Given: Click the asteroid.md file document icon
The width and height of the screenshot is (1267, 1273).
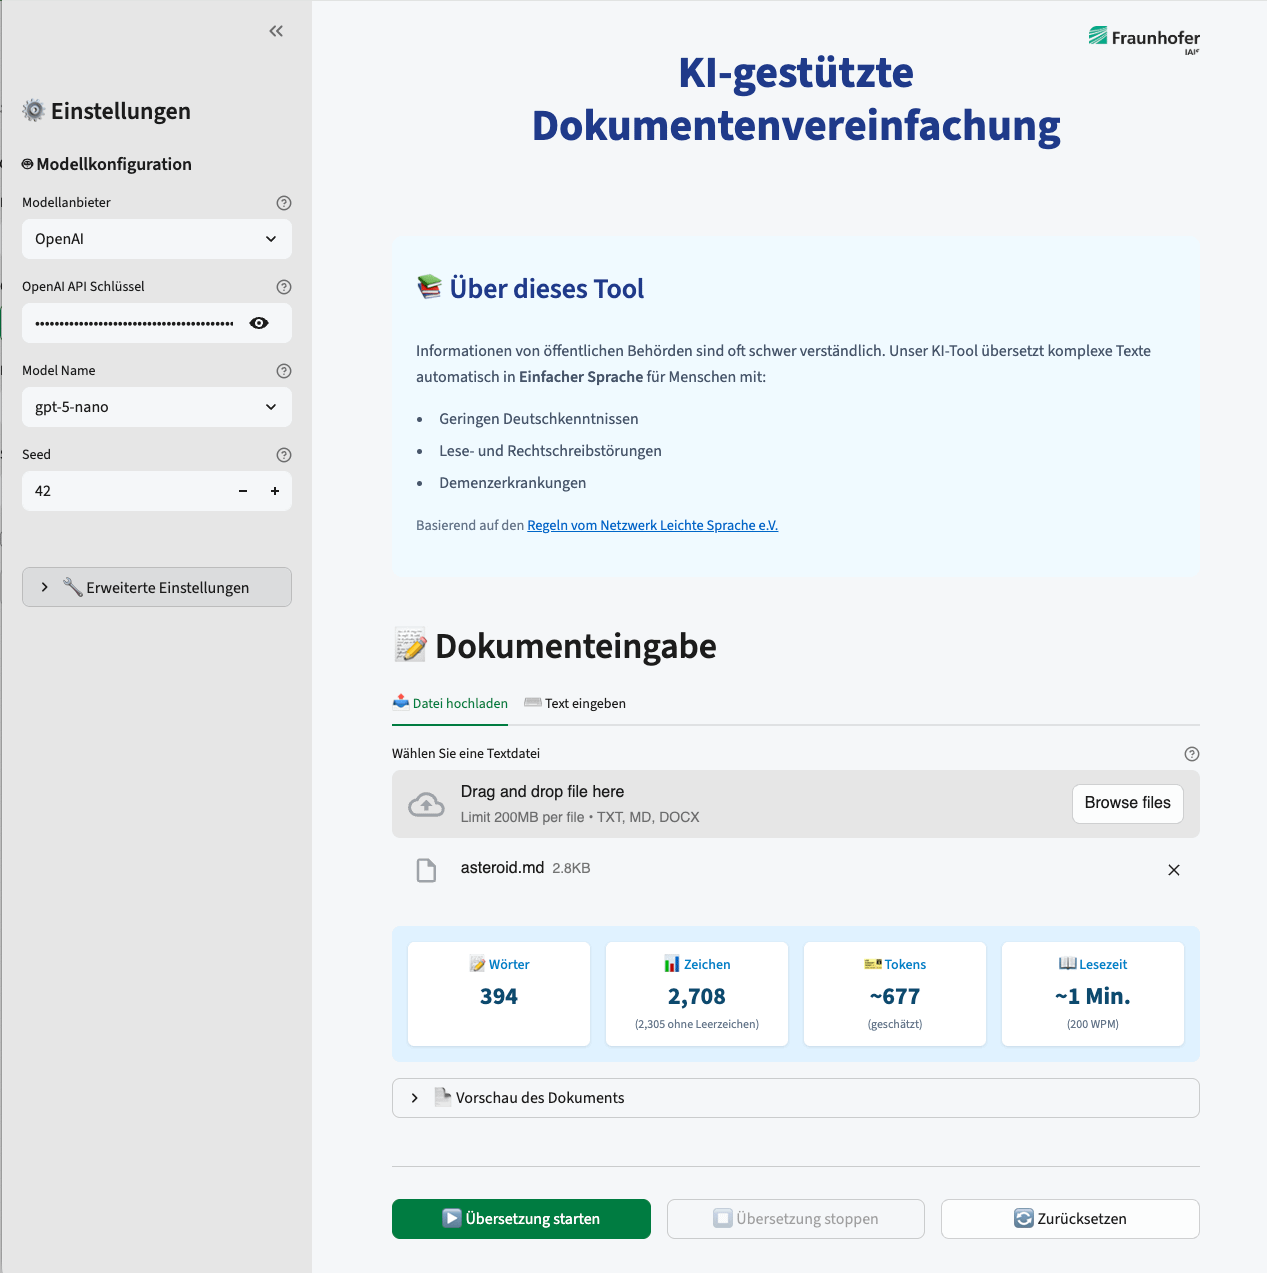Looking at the screenshot, I should (x=426, y=870).
